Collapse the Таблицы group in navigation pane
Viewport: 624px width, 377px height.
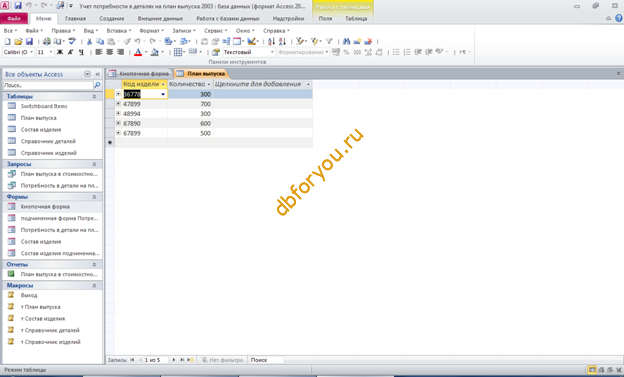point(94,96)
